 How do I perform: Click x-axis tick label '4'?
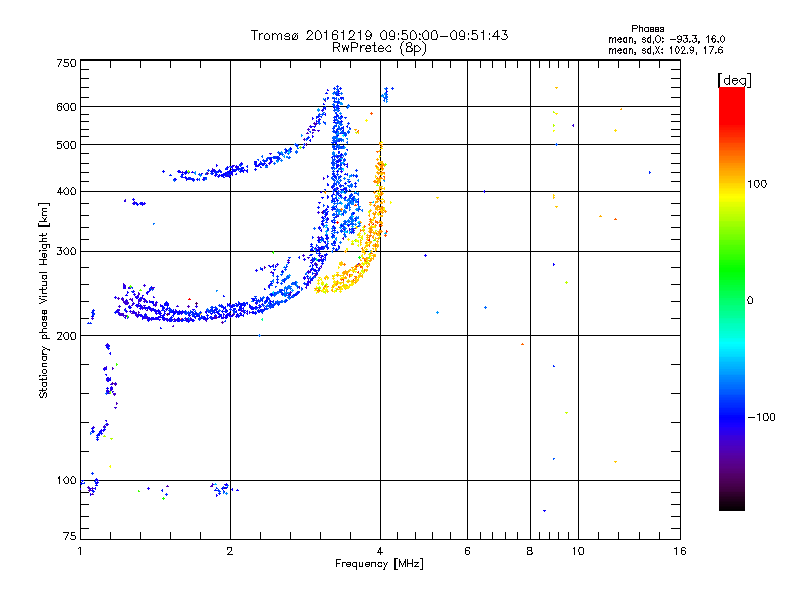coord(380,551)
